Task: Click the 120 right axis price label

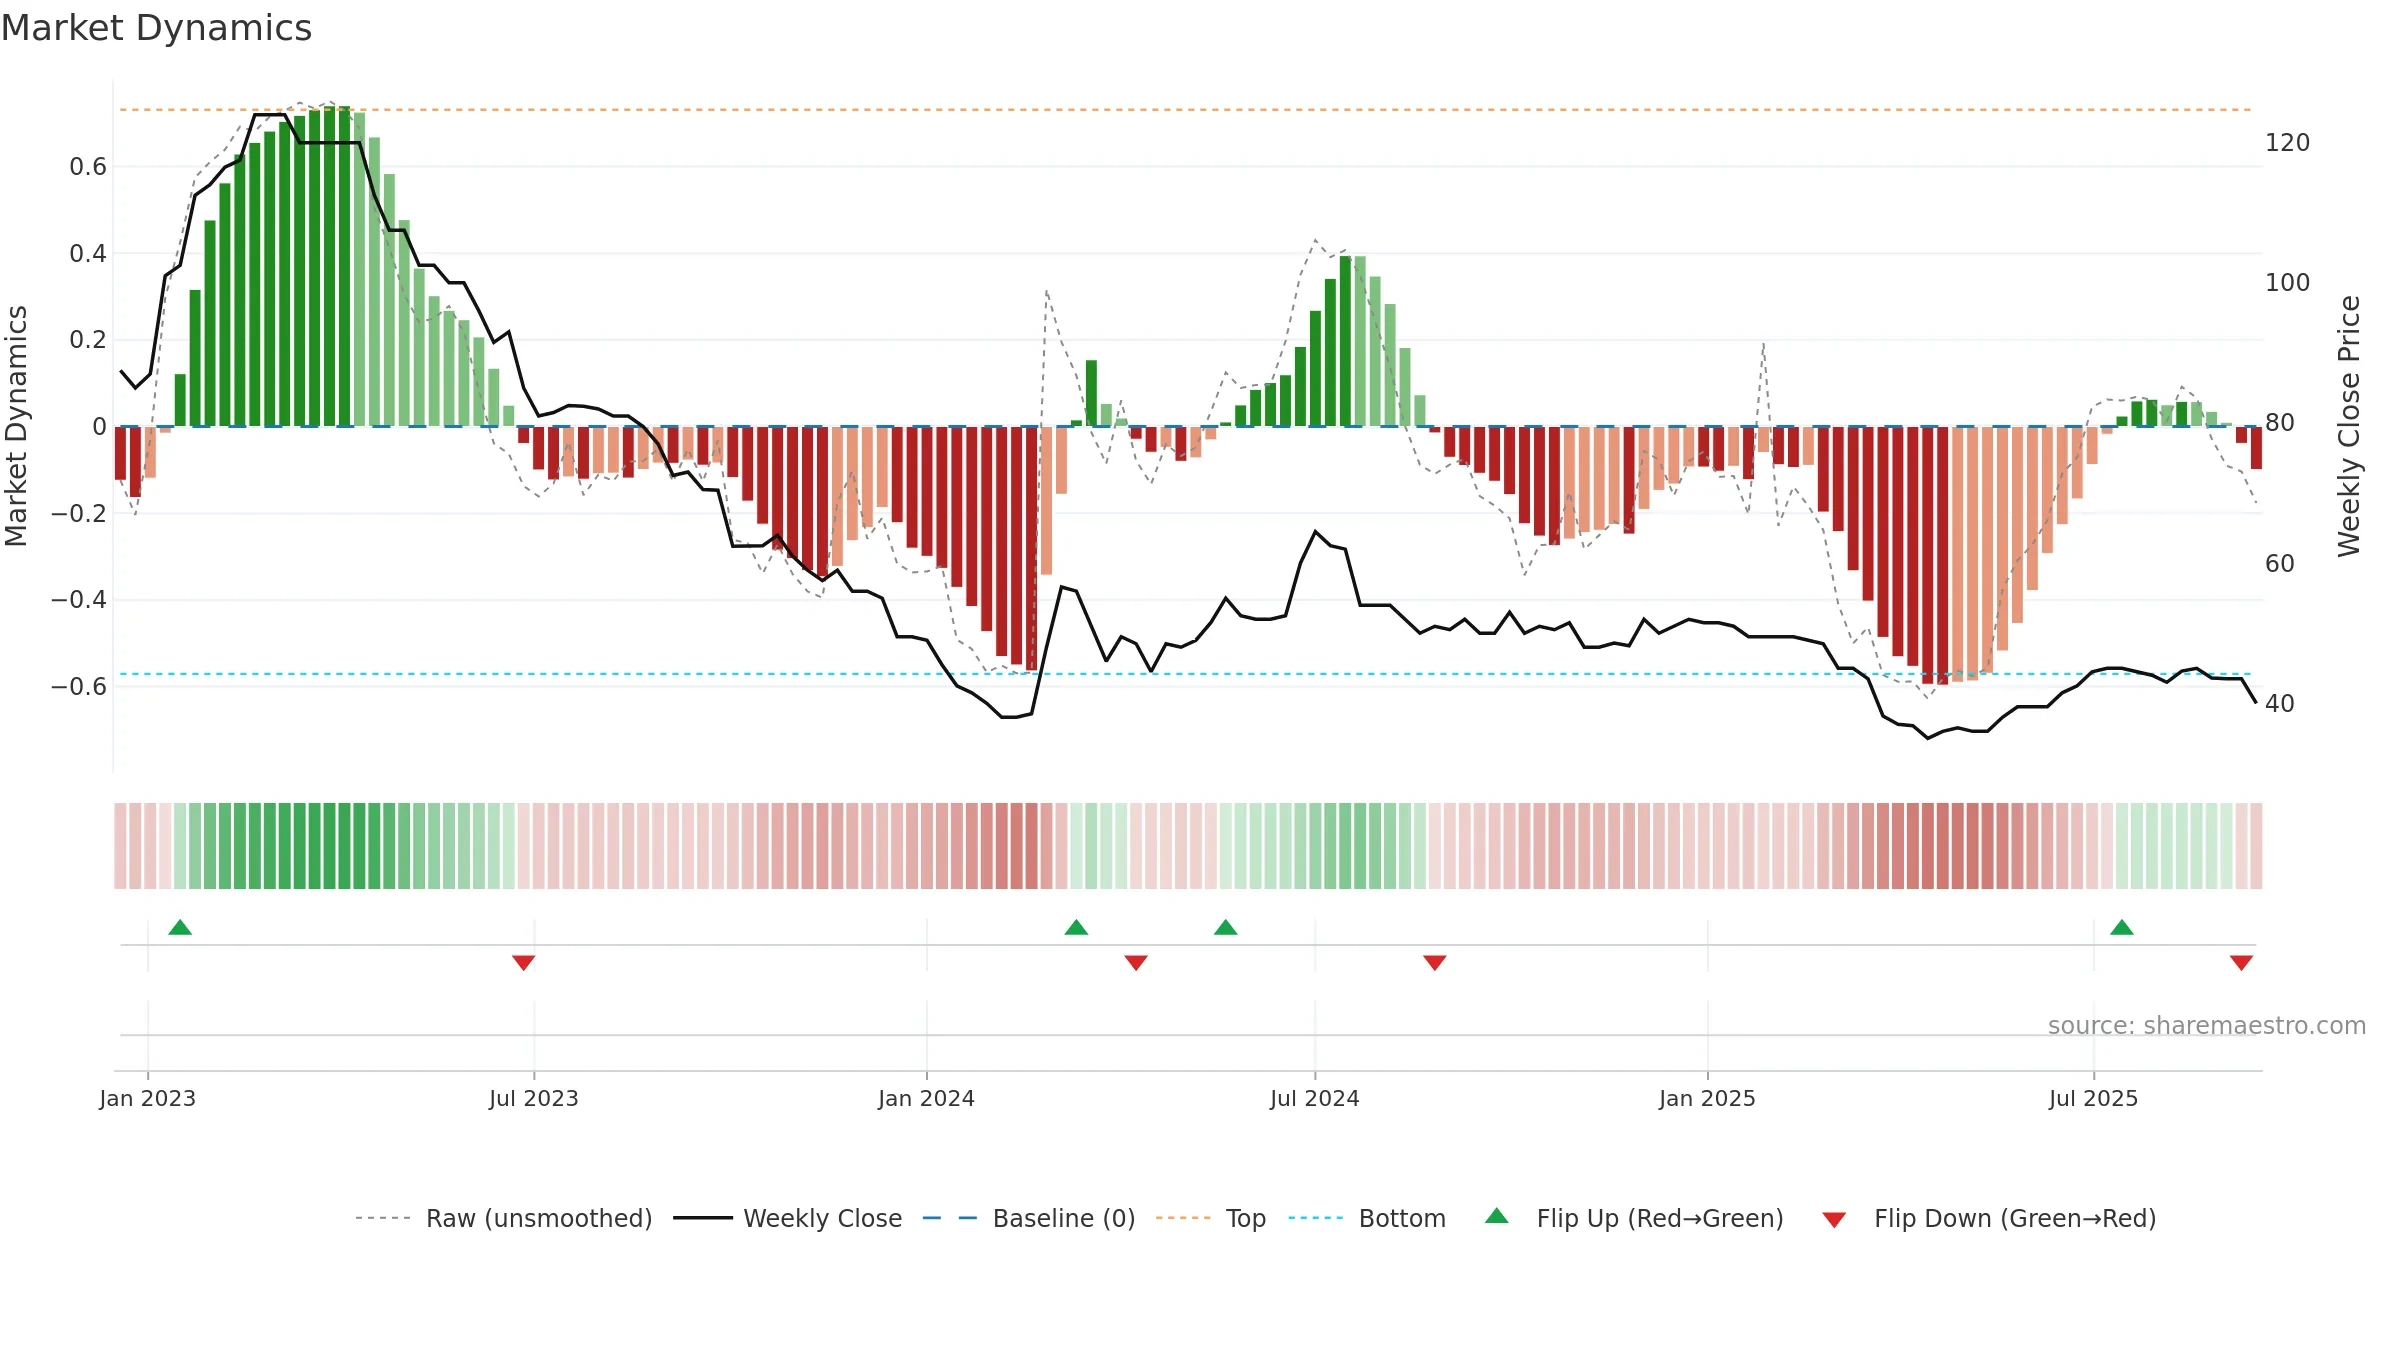Action: (2288, 142)
